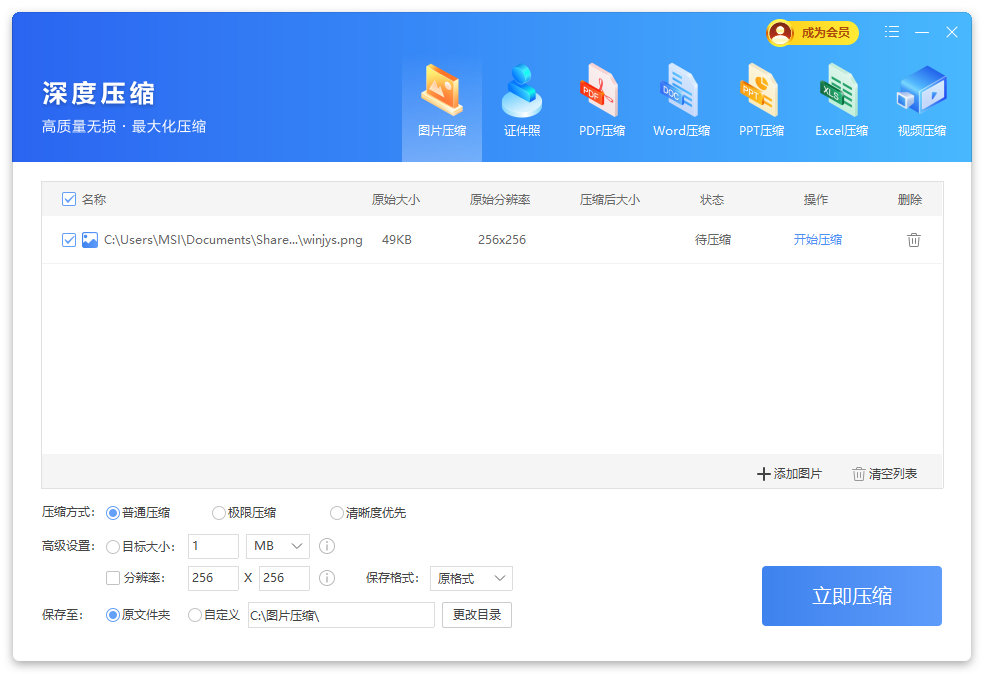The image size is (984, 674).
Task: Click the 添加图片 add images button
Action: pos(789,474)
